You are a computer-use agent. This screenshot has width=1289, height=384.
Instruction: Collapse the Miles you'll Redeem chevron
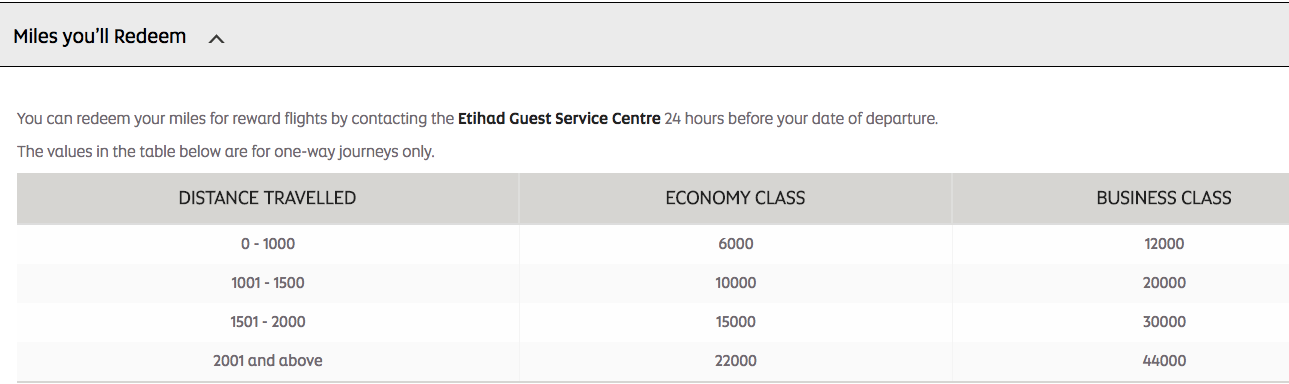point(217,38)
